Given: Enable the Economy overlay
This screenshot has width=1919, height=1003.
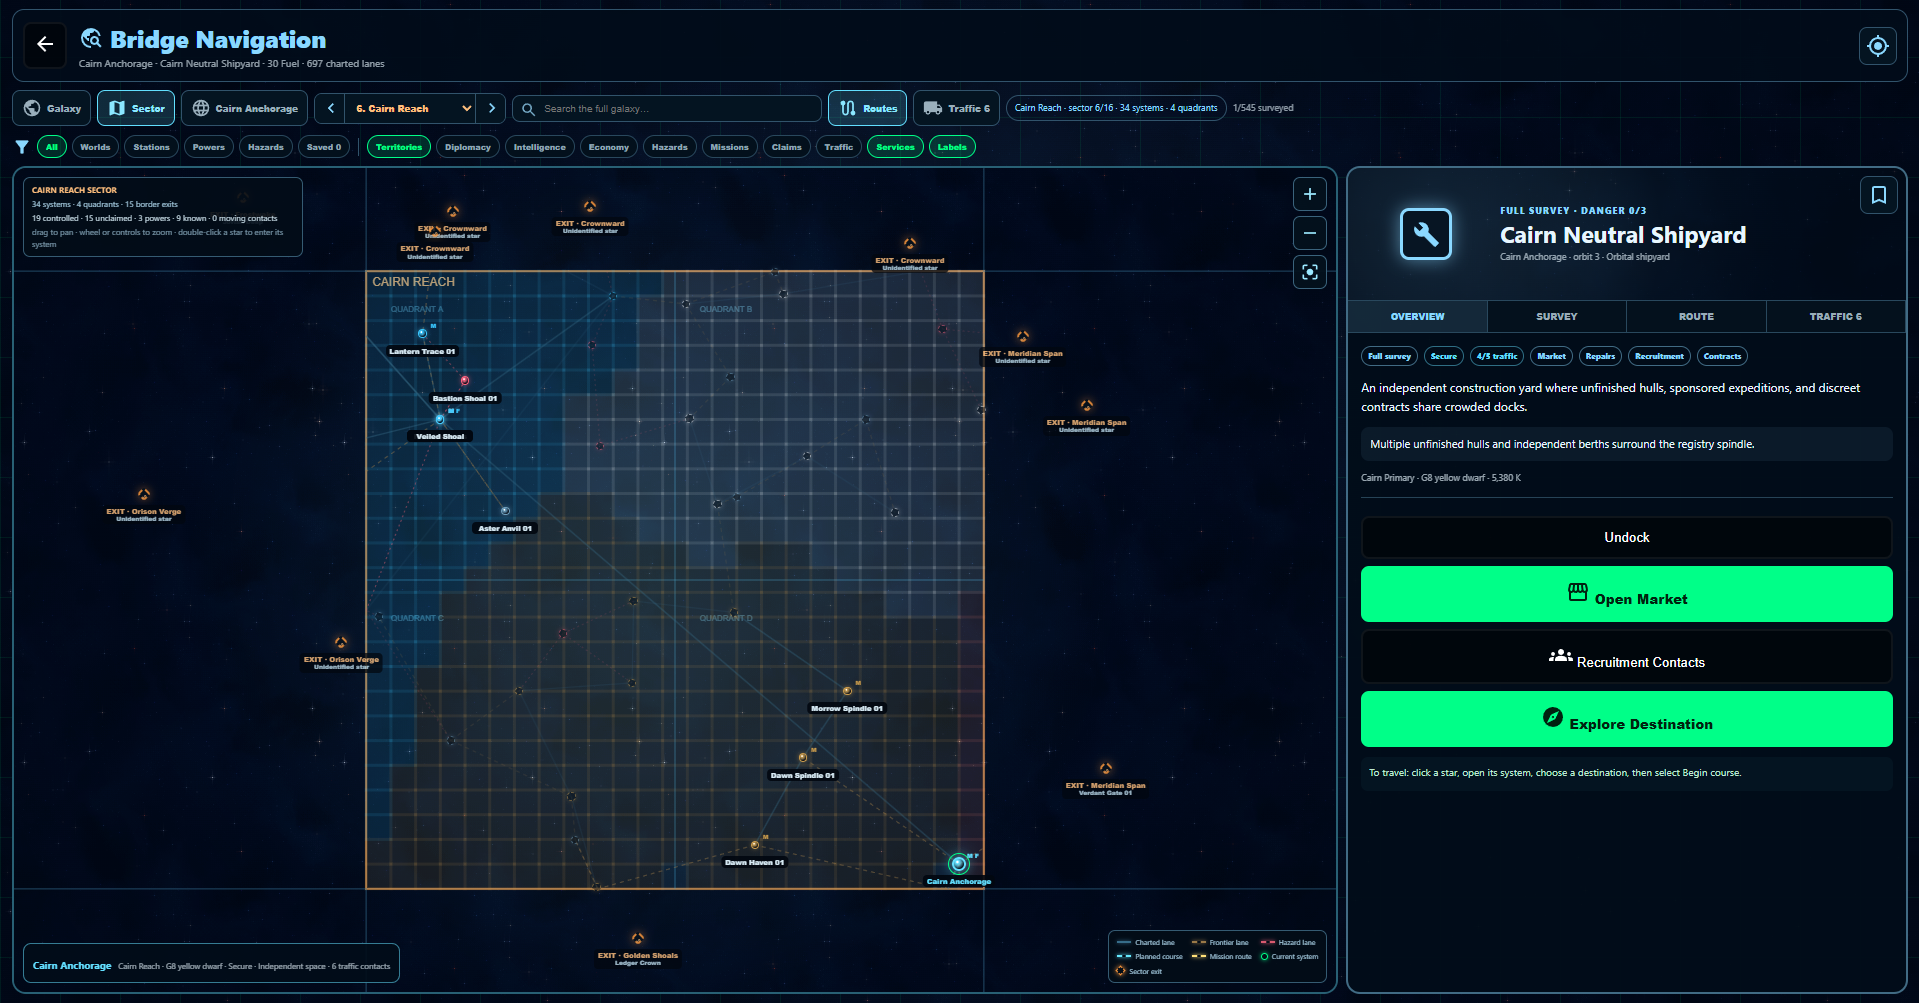Looking at the screenshot, I should (x=609, y=147).
